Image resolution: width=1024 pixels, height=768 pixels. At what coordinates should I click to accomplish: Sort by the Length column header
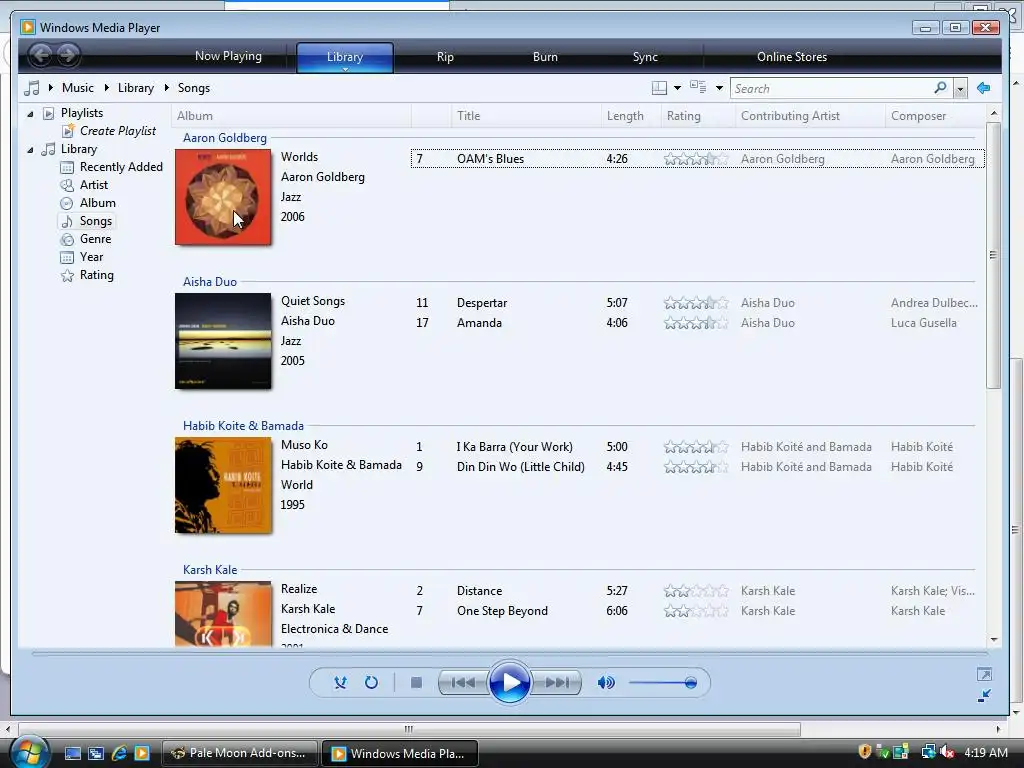(x=631, y=116)
